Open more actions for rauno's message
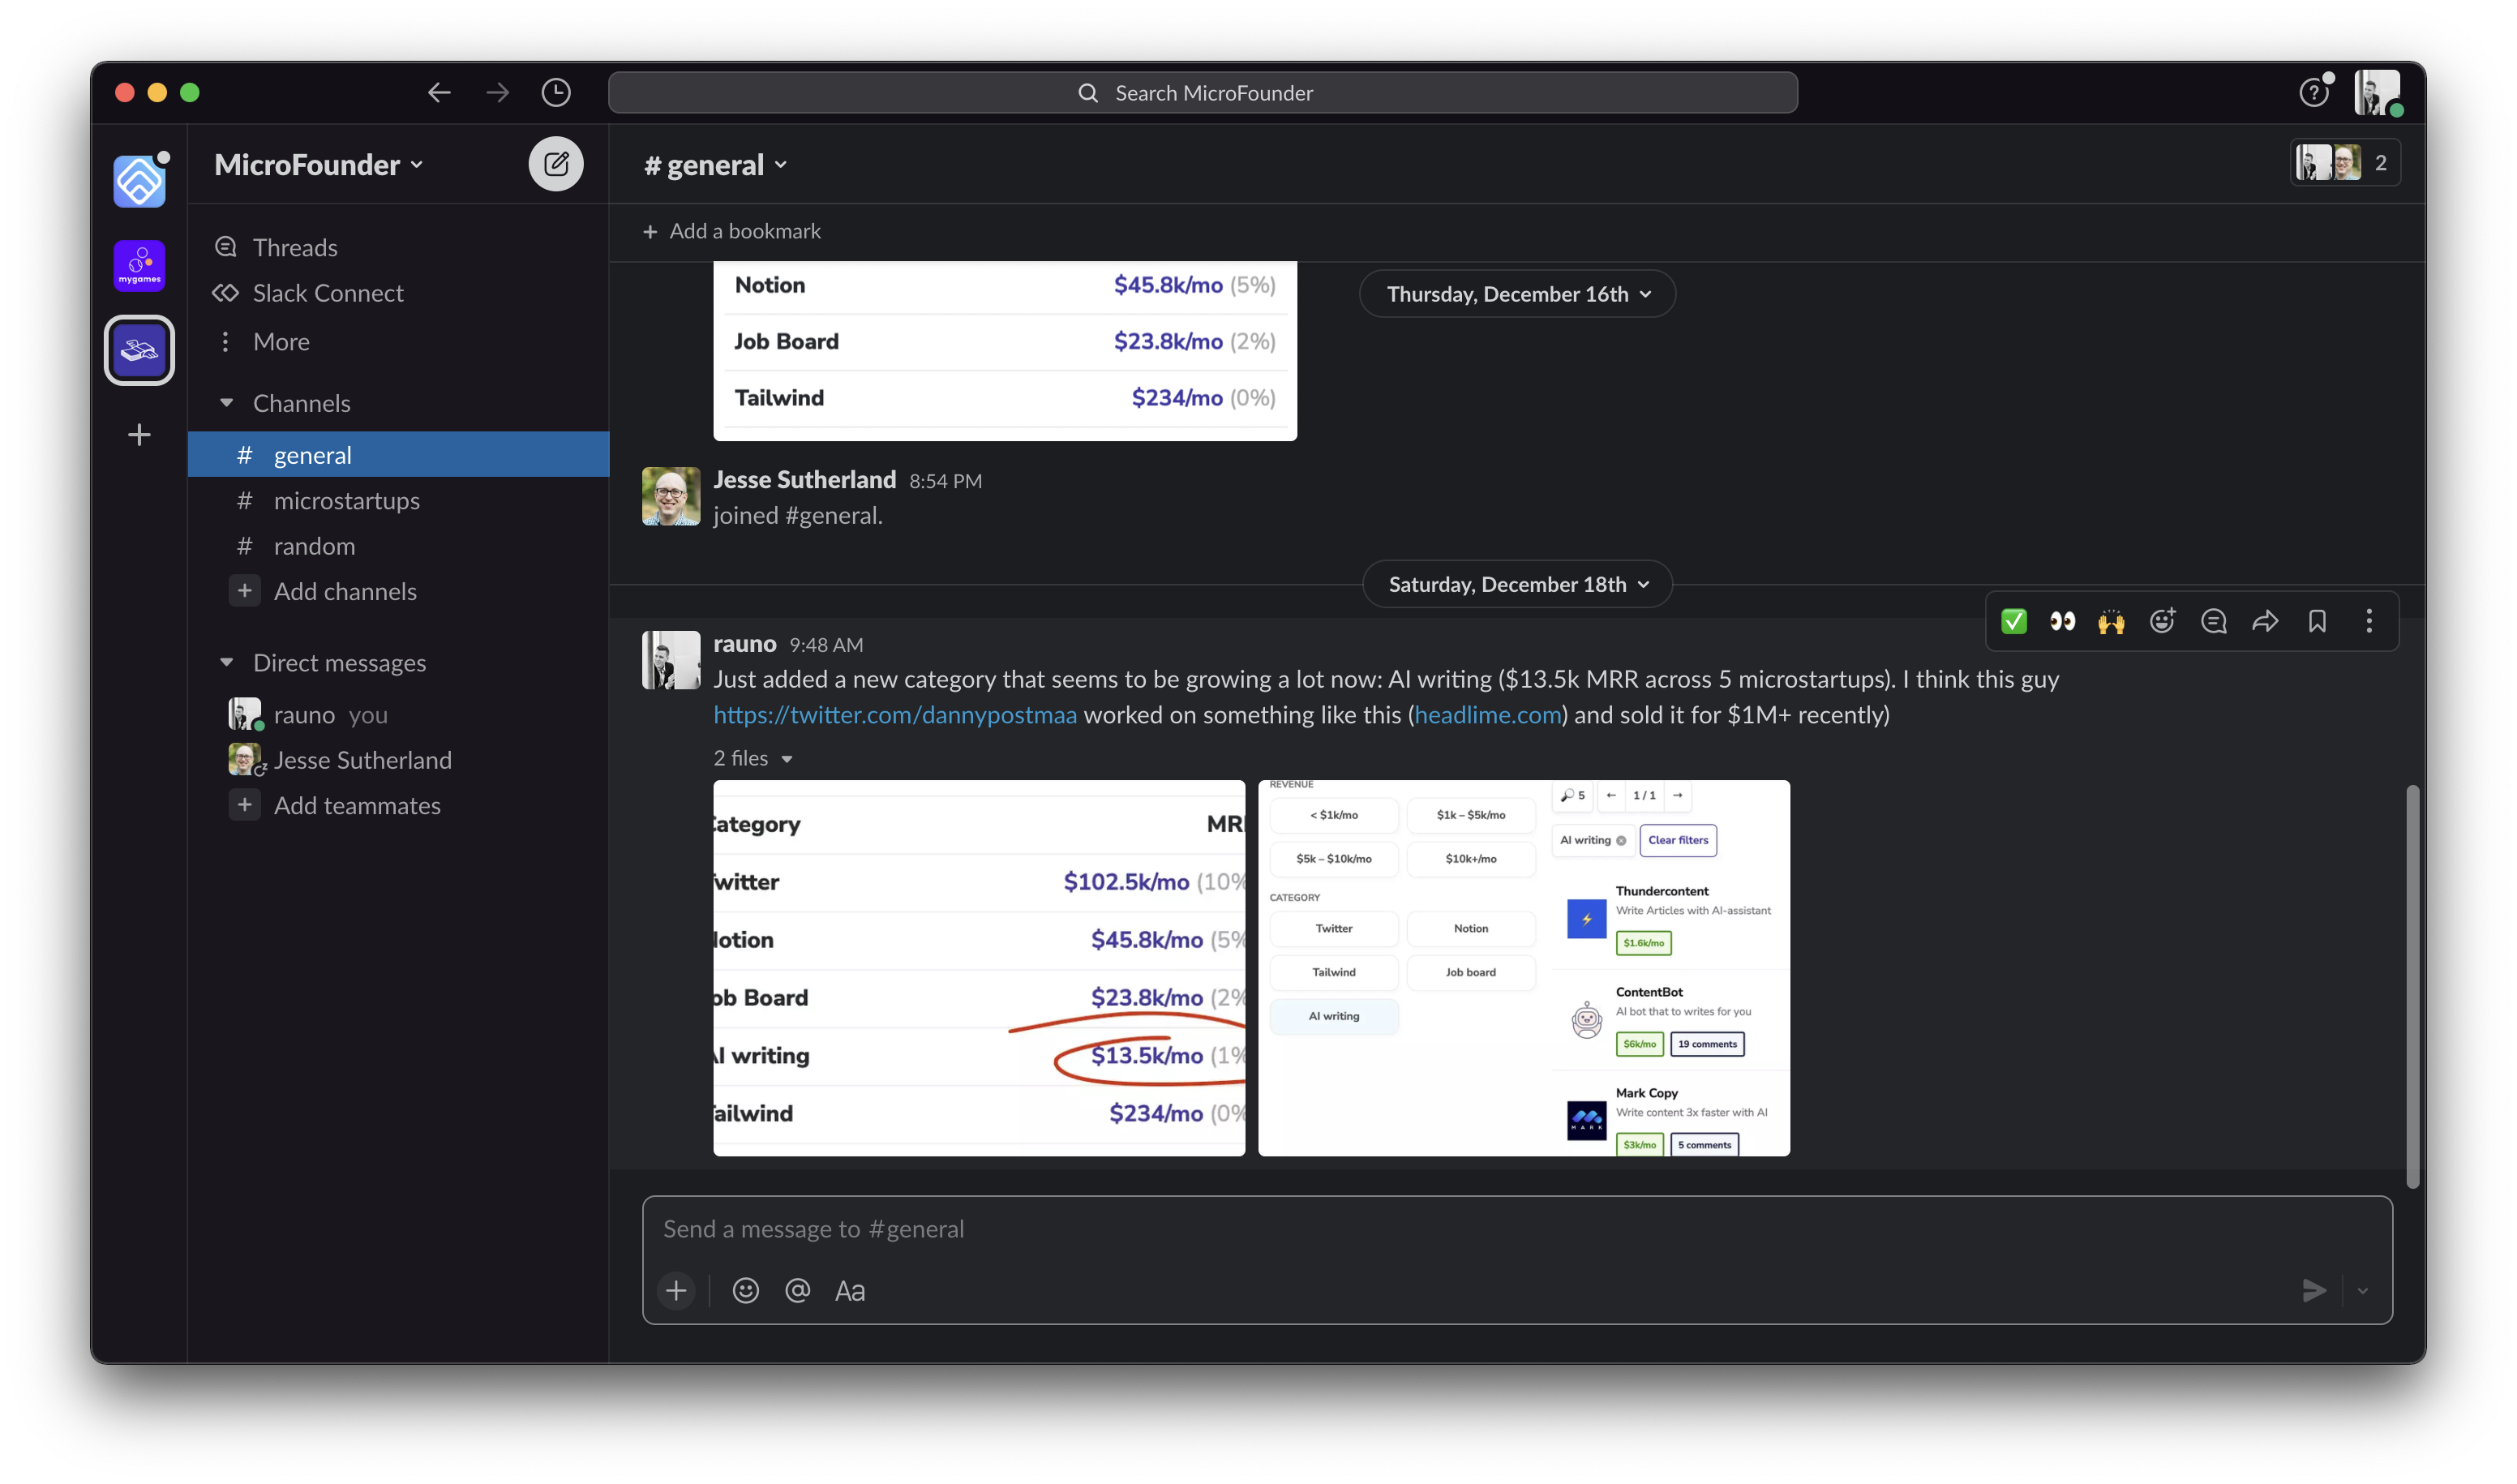Viewport: 2517px width, 1484px height. (2368, 621)
